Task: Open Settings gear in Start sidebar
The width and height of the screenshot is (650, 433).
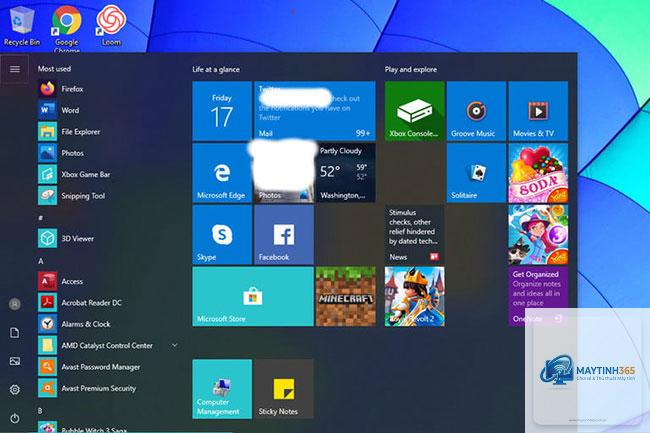Action: click(15, 389)
